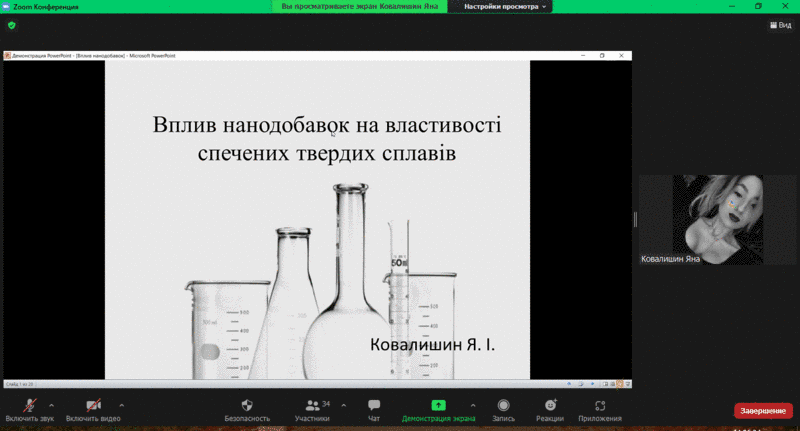Viewport: 800px width, 431px height.
Task: Turn on camera with Включить видео
Action: click(x=93, y=405)
